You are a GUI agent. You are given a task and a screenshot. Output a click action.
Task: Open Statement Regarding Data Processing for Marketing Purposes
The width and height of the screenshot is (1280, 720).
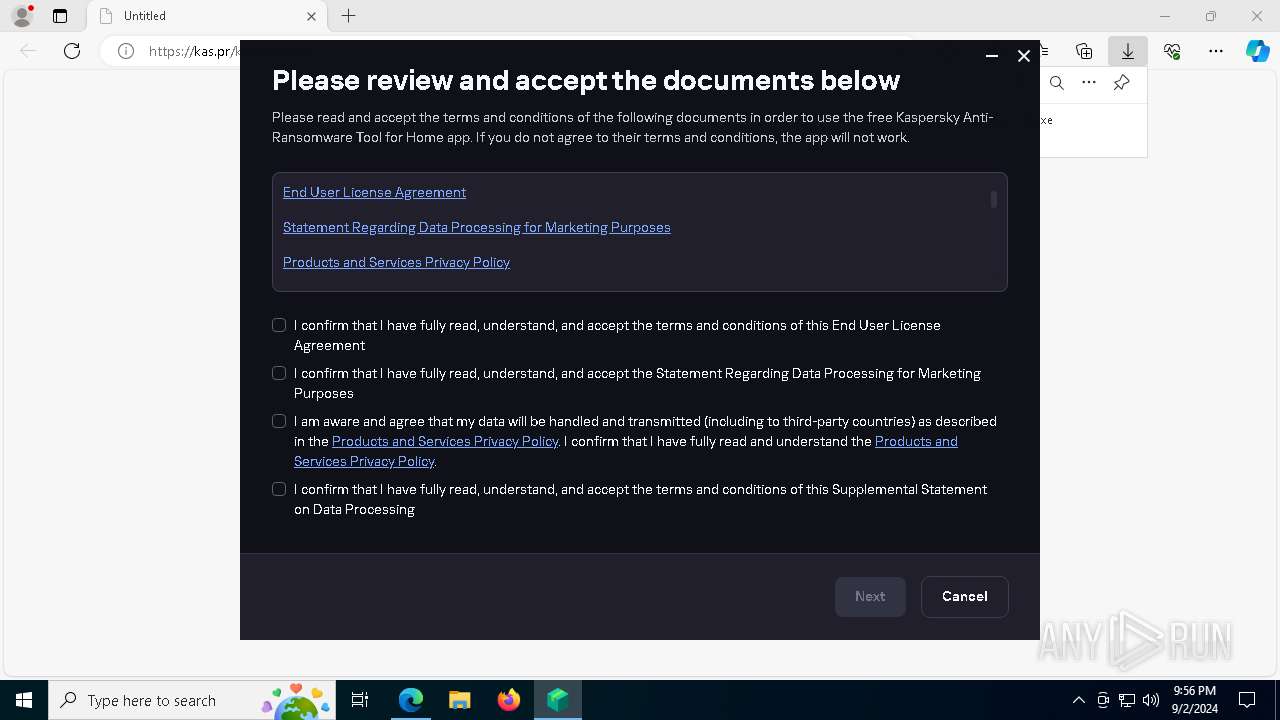477,227
